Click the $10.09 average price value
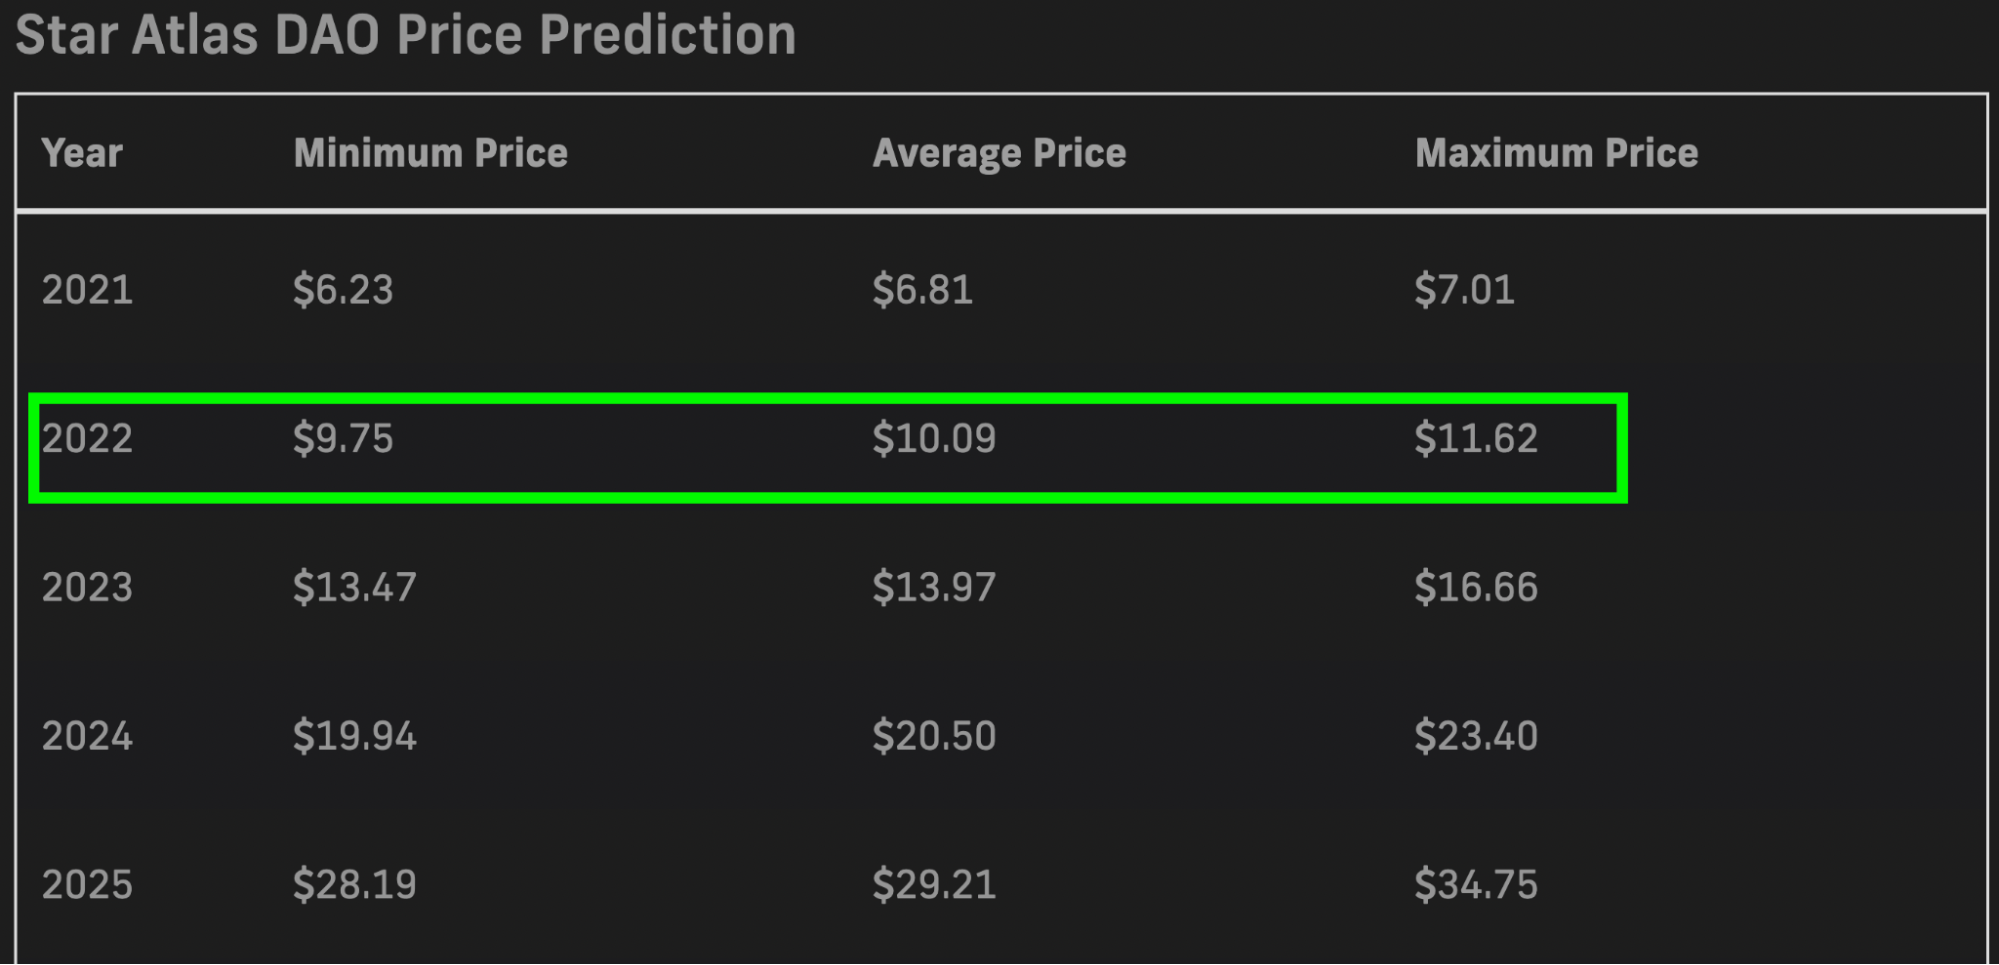This screenshot has width=1999, height=965. point(934,439)
